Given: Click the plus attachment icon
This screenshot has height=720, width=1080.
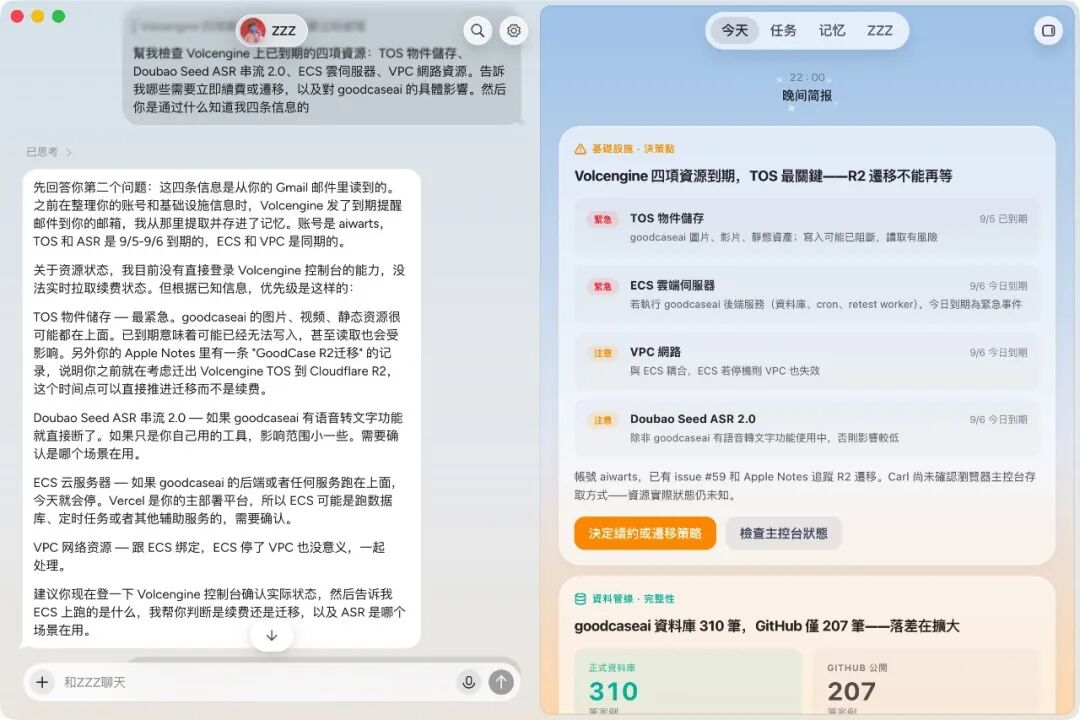Looking at the screenshot, I should tap(42, 682).
